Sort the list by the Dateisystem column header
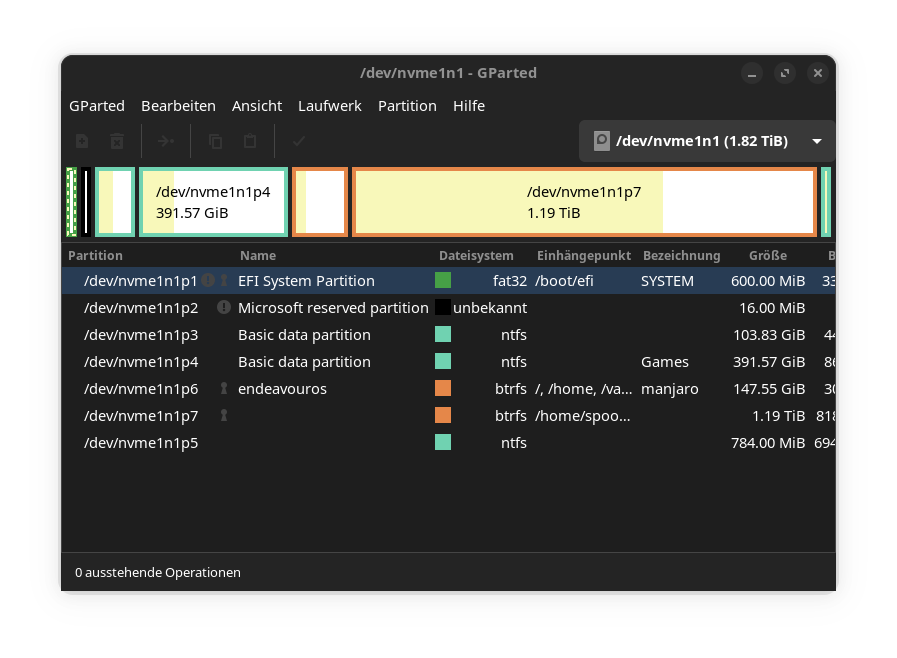 [x=476, y=256]
